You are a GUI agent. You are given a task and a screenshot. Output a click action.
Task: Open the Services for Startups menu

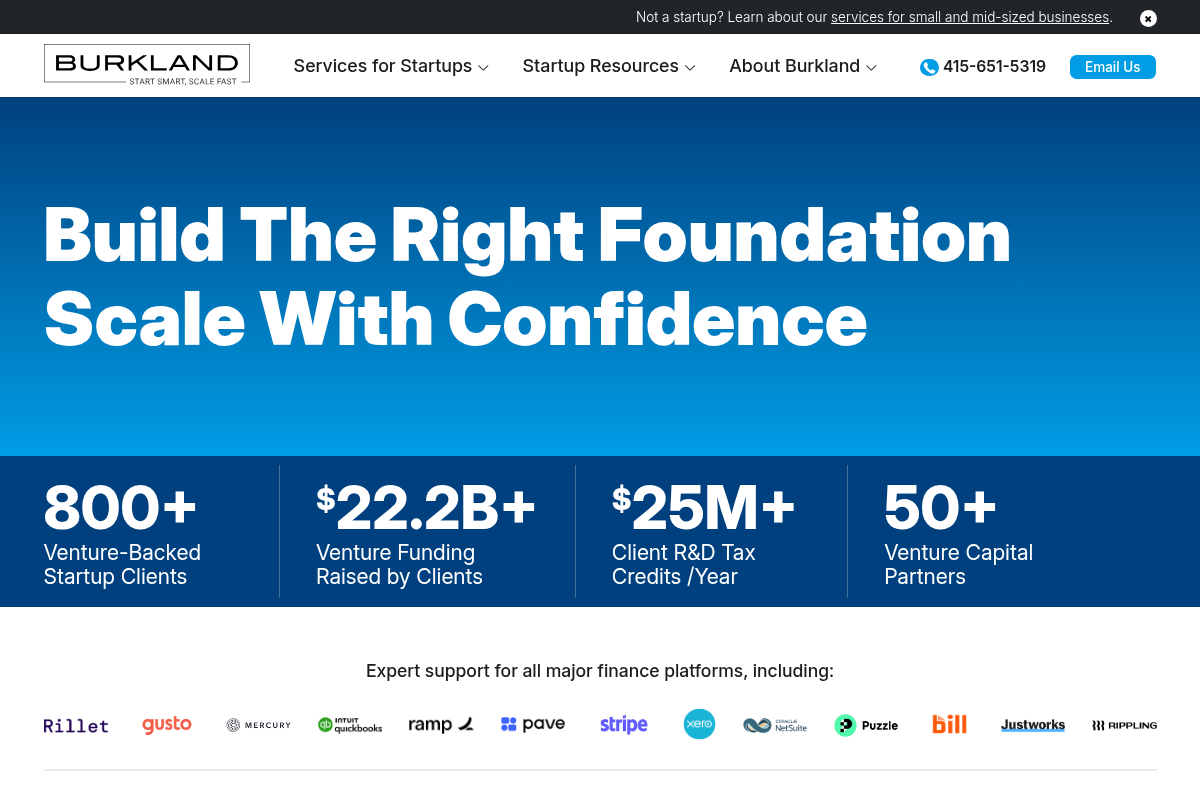pyautogui.click(x=382, y=66)
